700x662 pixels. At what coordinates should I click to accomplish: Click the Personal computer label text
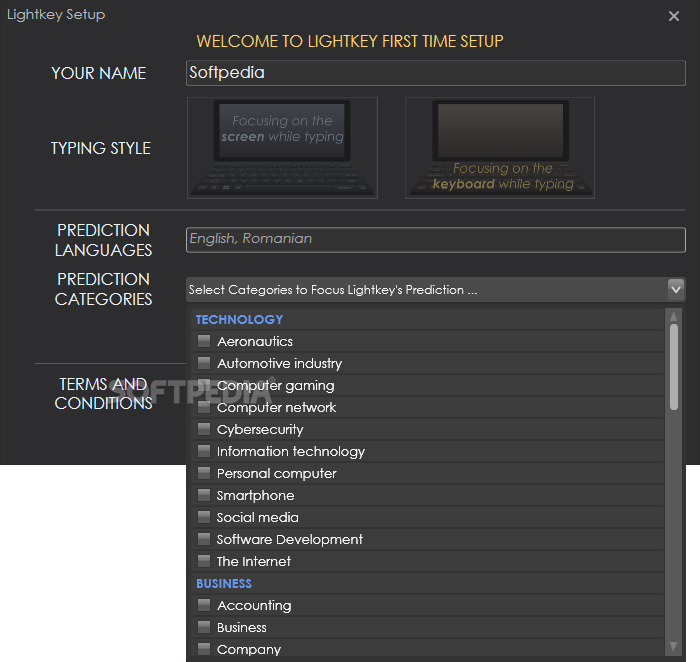pos(277,474)
